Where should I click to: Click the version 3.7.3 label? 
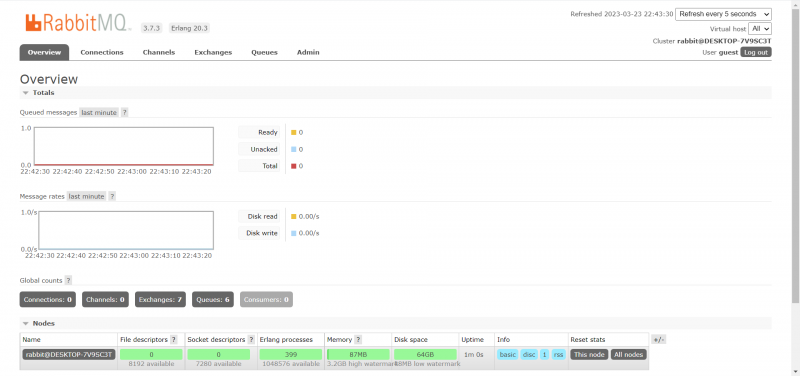[x=152, y=29]
